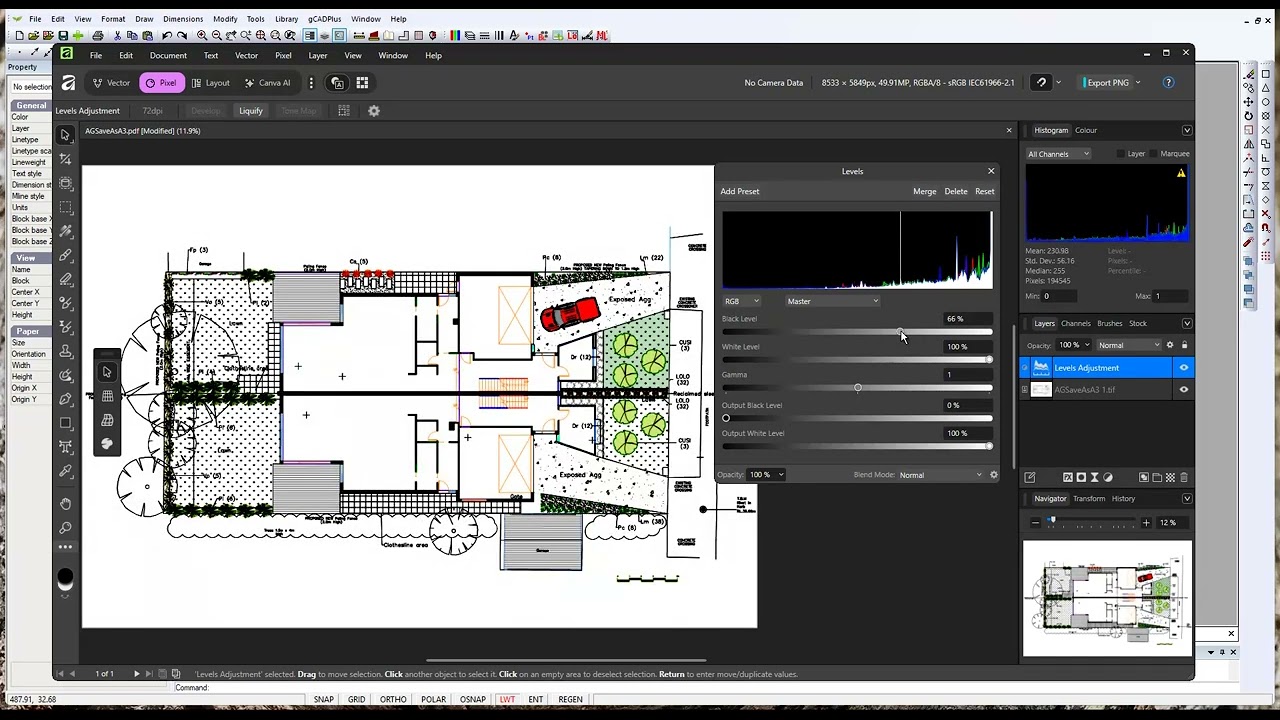Viewport: 1280px width, 720px height.
Task: Toggle SNAP in gCADPlus status bar
Action: click(324, 700)
